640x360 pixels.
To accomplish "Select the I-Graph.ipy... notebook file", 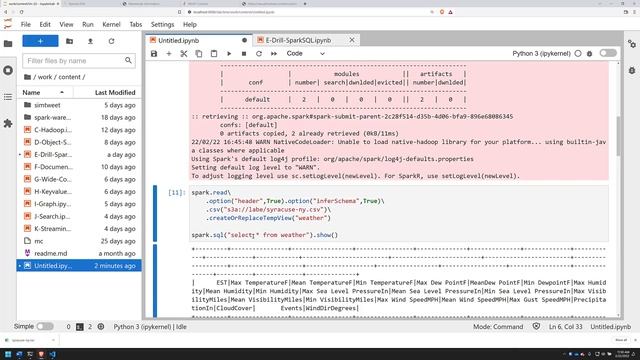I will (x=79, y=204).
